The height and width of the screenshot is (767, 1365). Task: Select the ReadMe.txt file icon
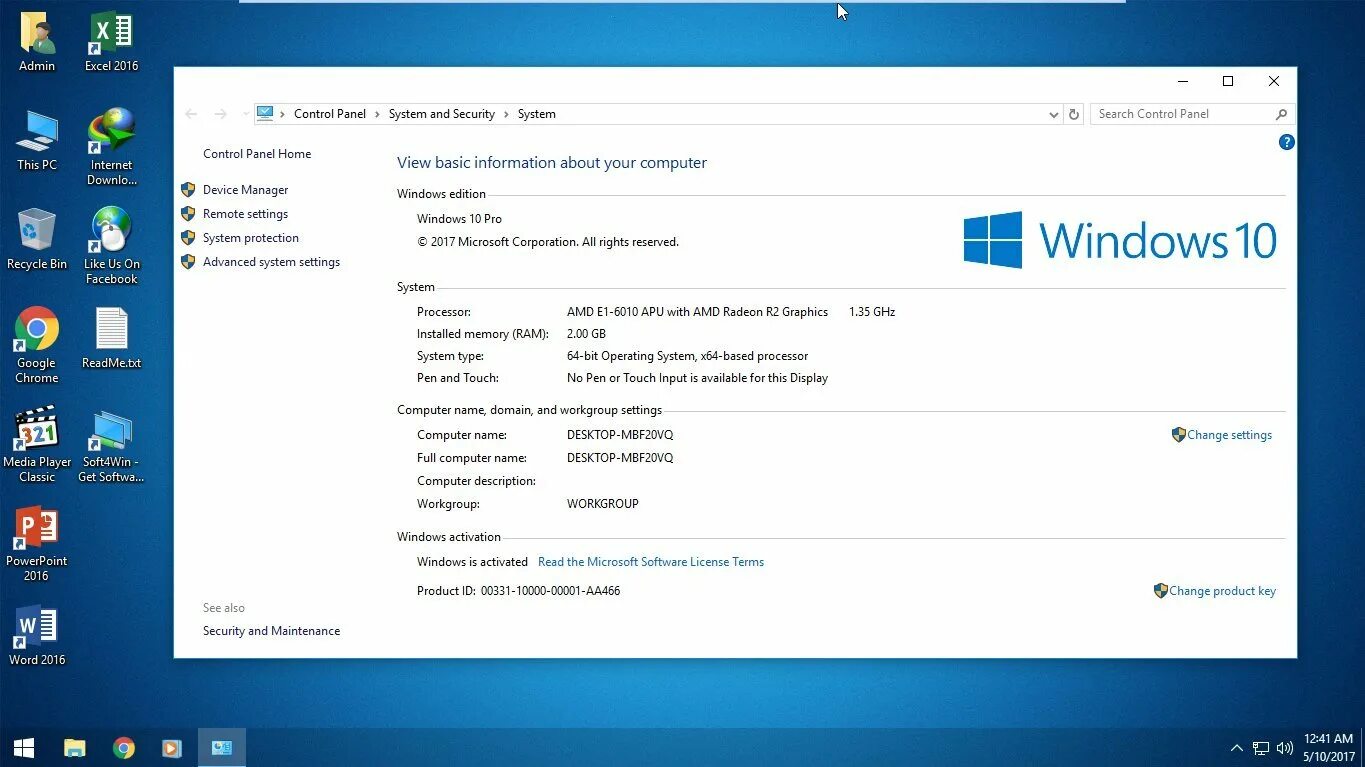click(111, 338)
